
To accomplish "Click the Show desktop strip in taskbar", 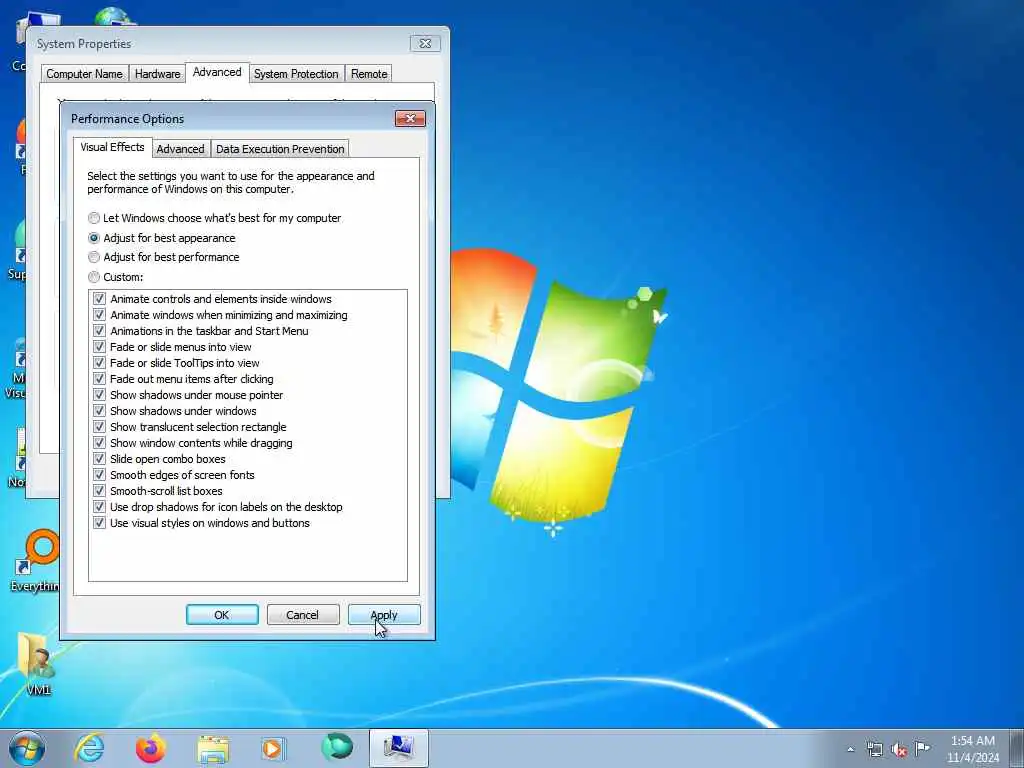I will (x=1017, y=748).
